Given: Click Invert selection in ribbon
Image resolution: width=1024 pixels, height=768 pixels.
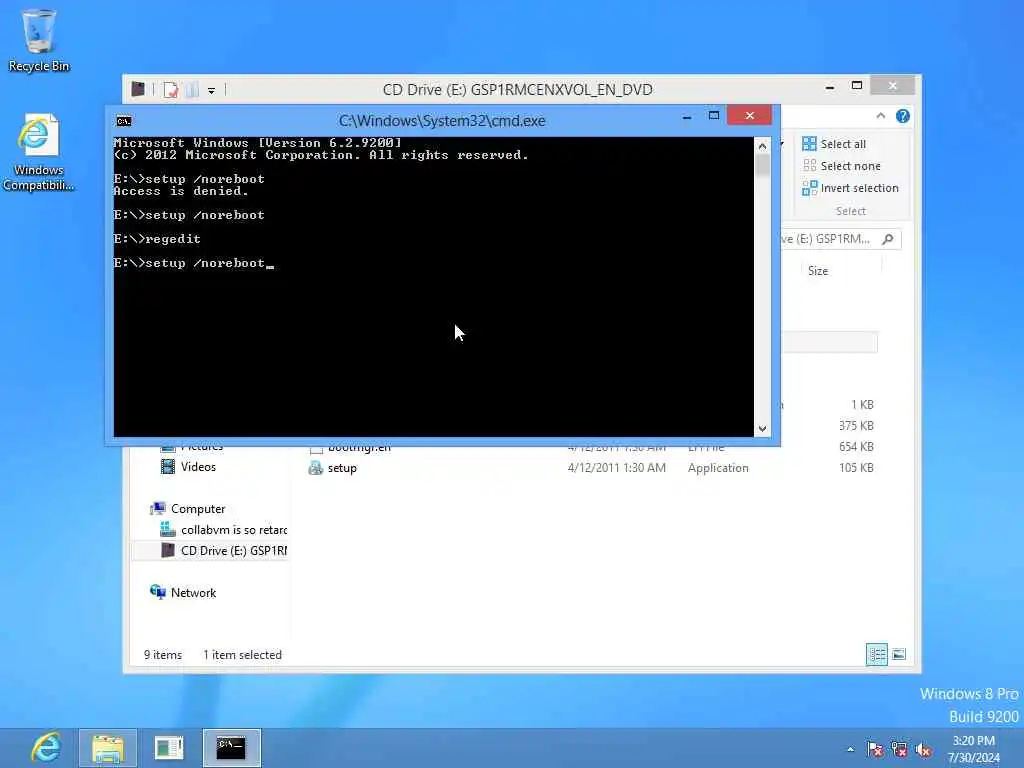Looking at the screenshot, I should click(x=850, y=188).
